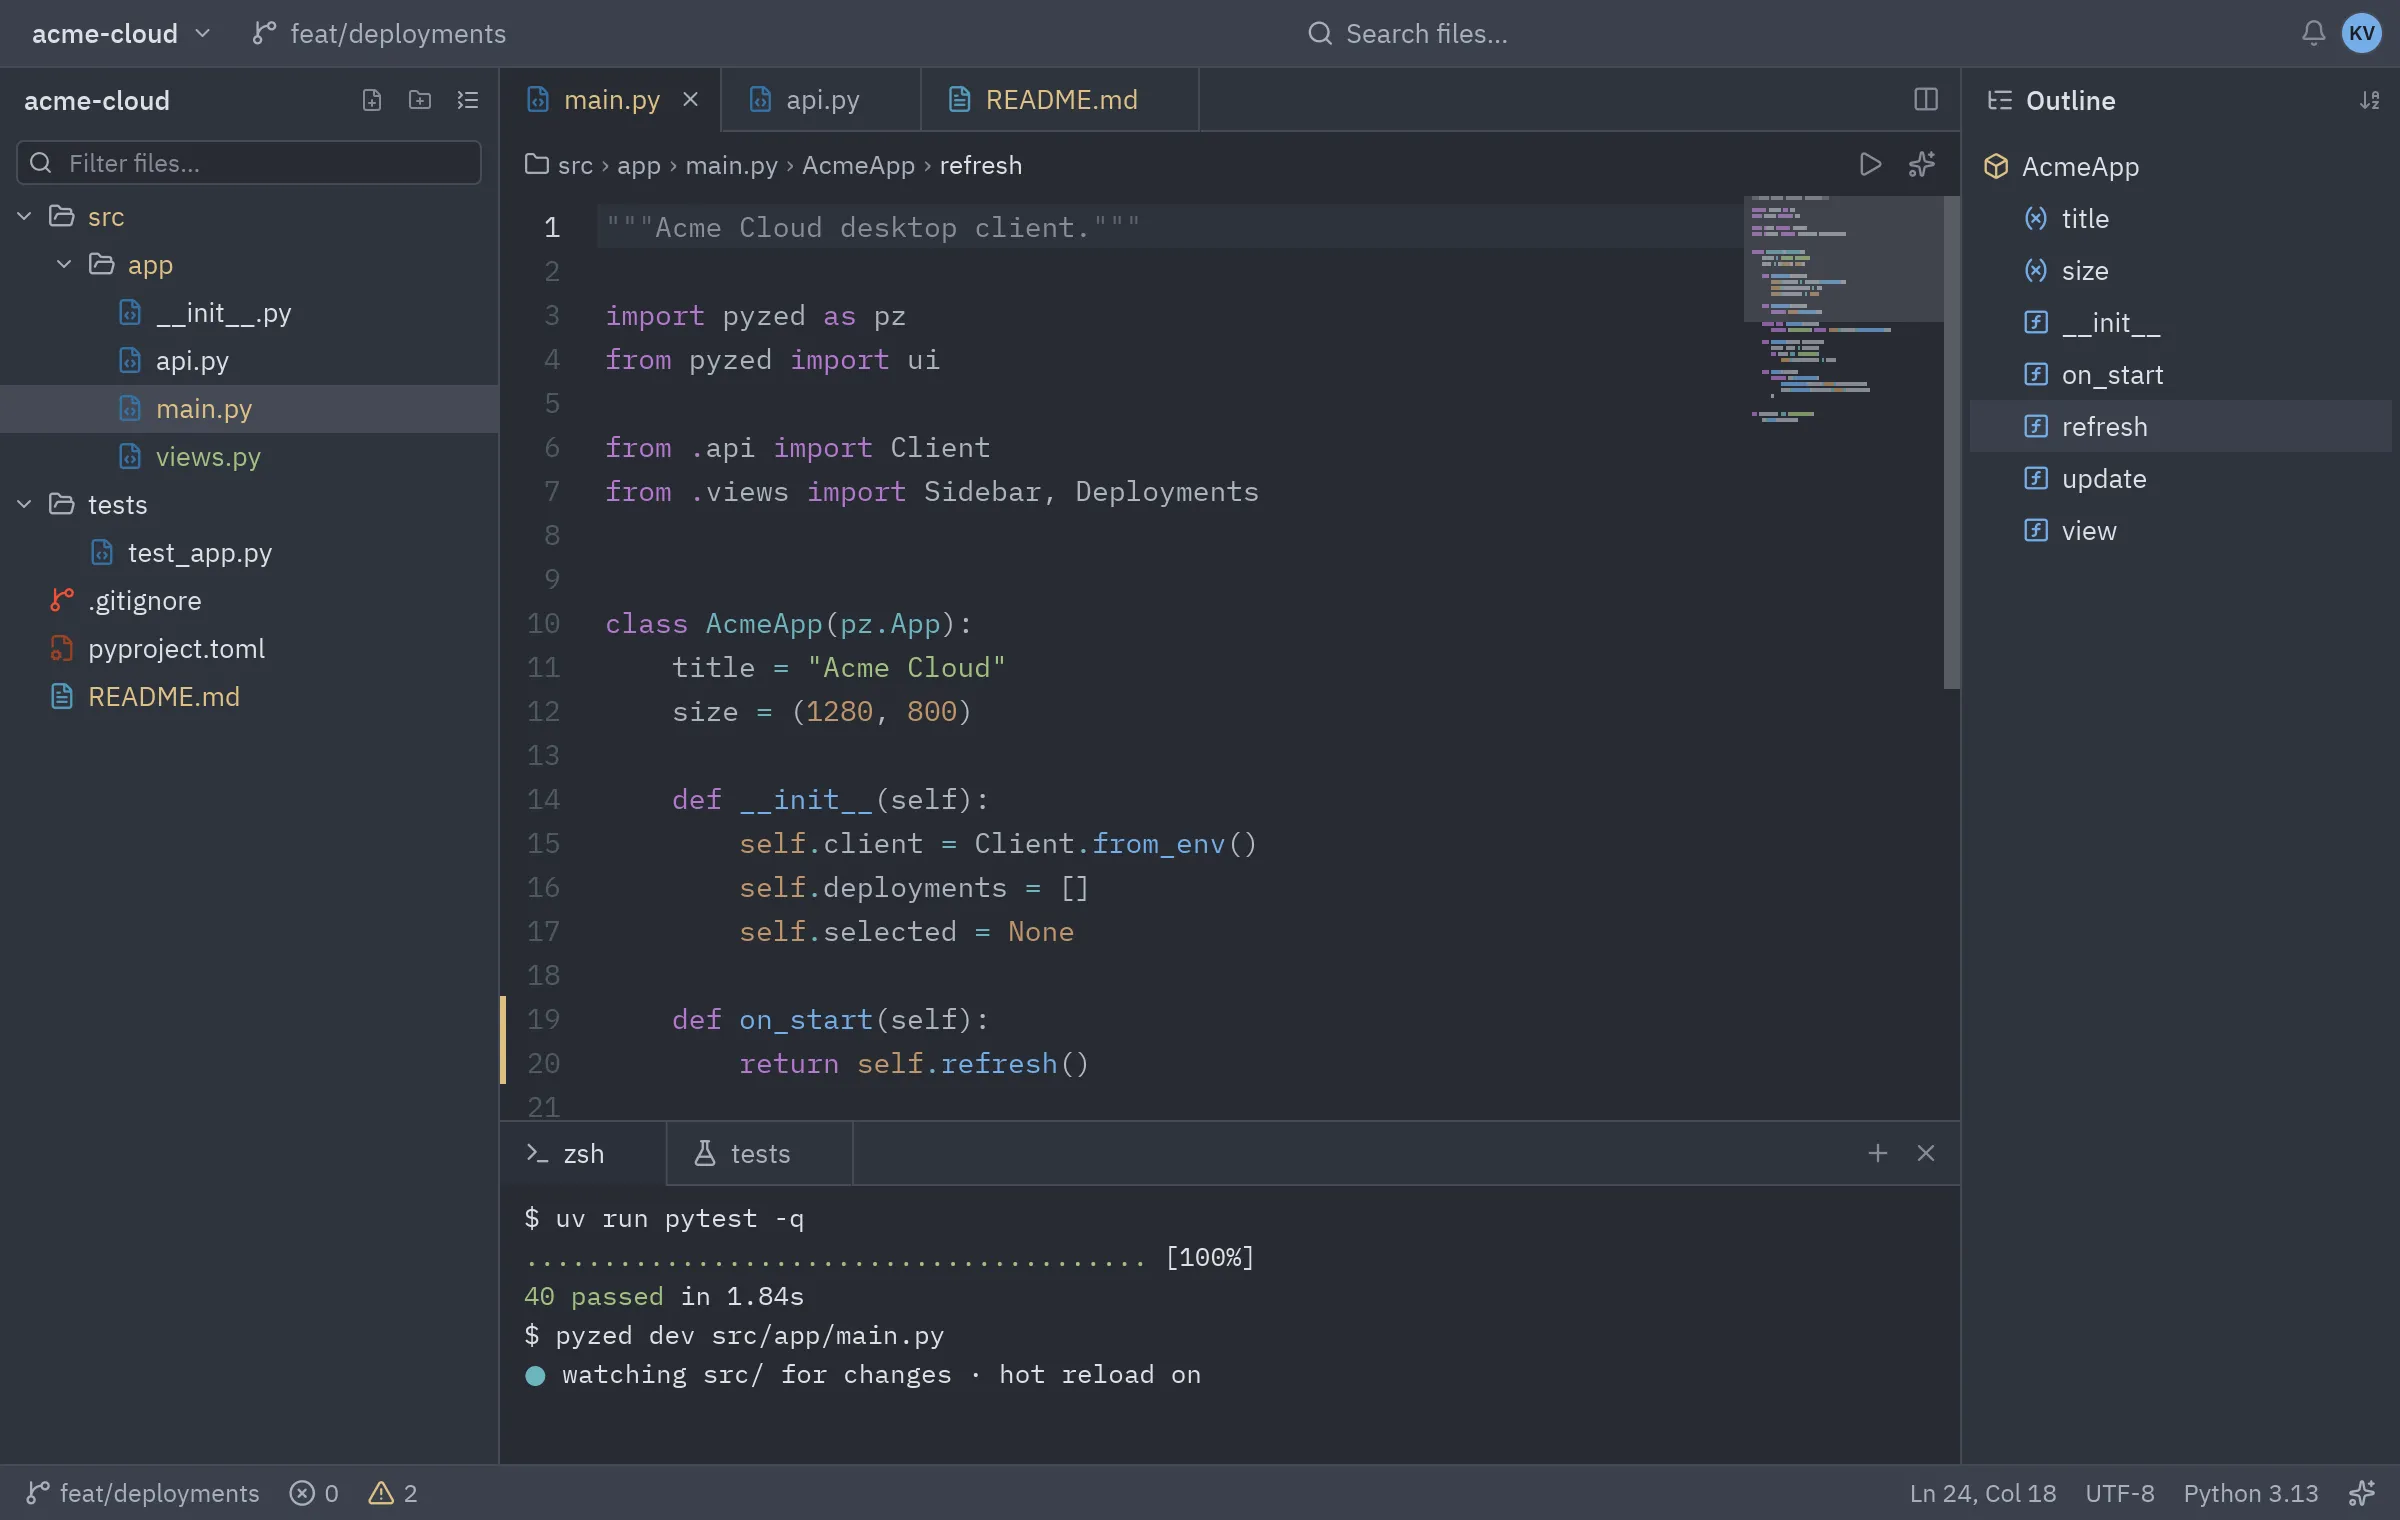Click the new folder icon in explorer header
The height and width of the screenshot is (1520, 2400).
tap(420, 100)
